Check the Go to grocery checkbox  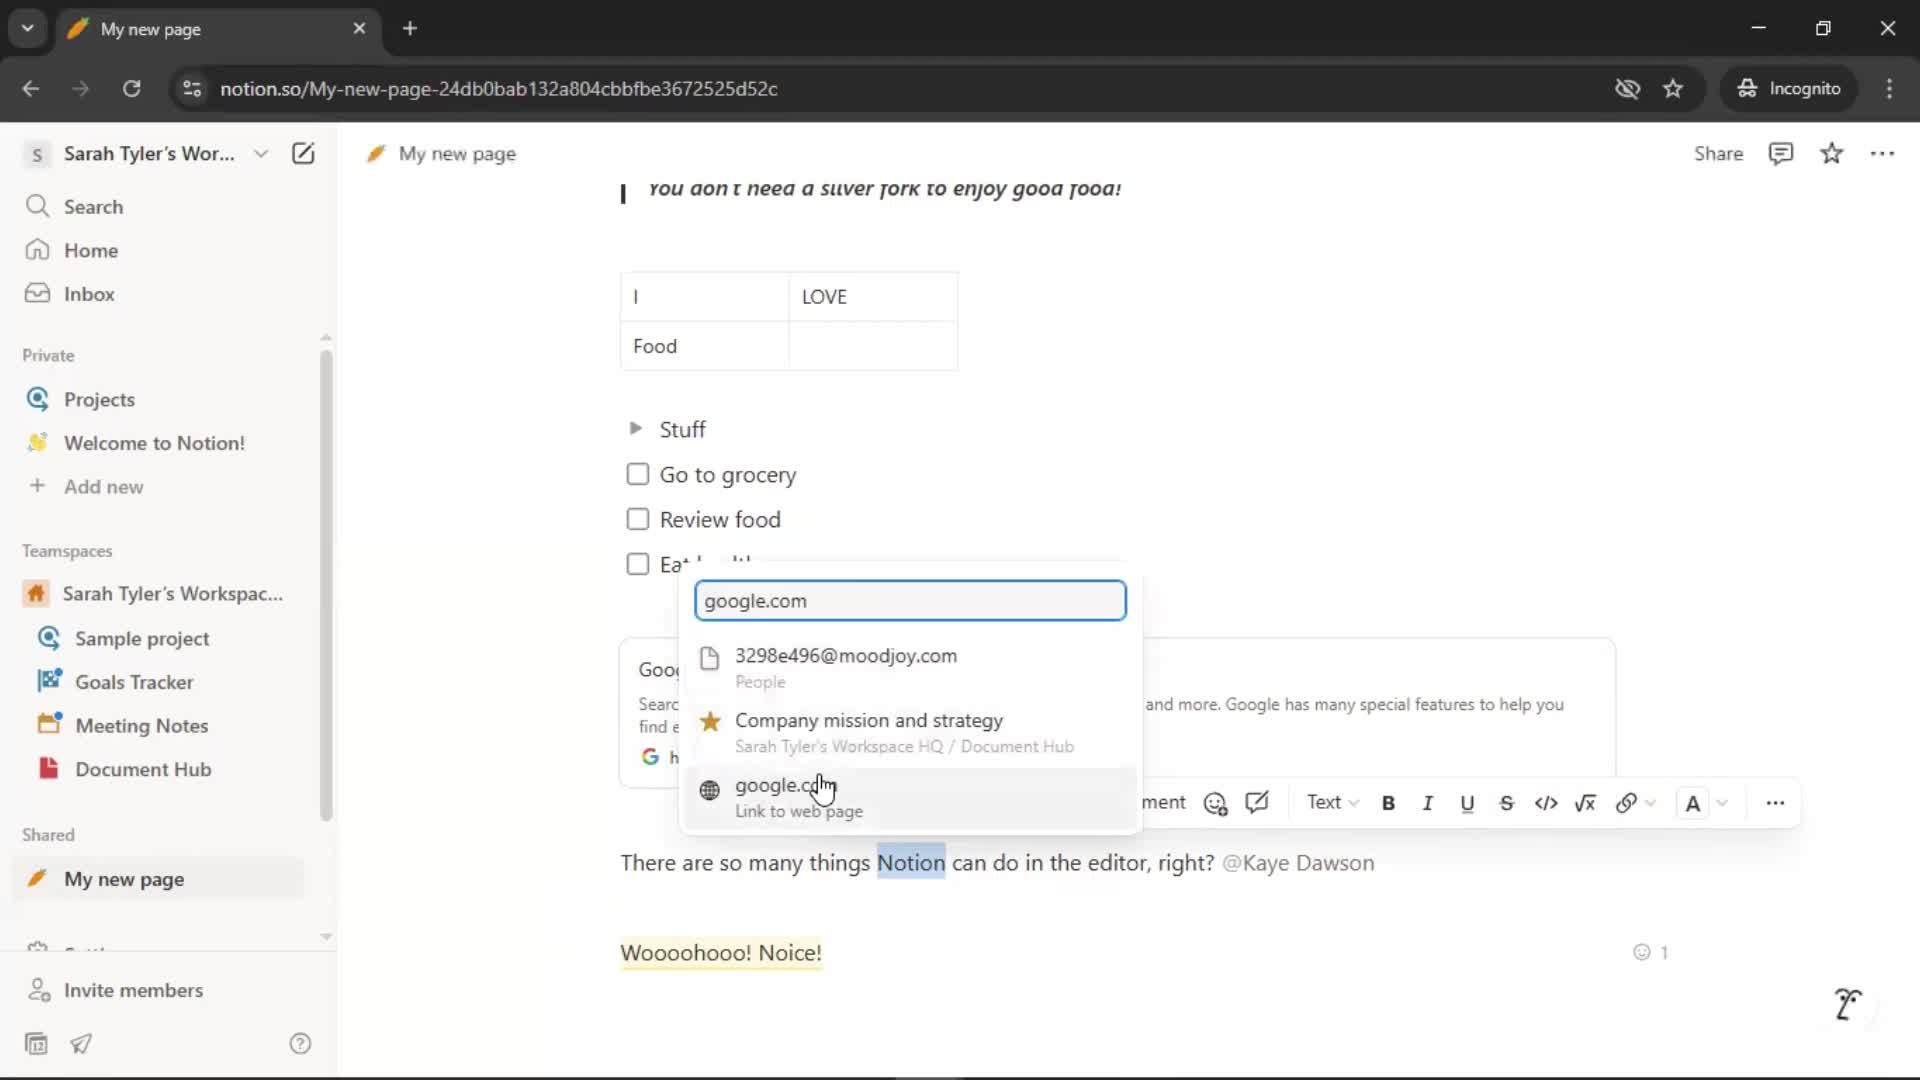[x=637, y=474]
